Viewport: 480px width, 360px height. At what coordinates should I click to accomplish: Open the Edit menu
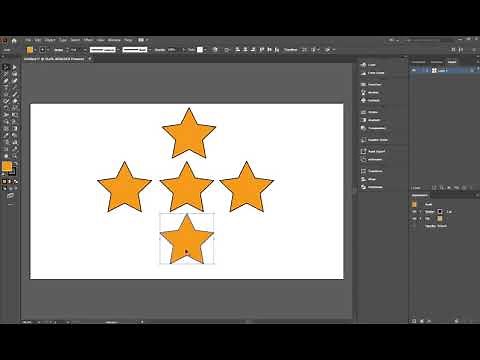[x=38, y=40]
